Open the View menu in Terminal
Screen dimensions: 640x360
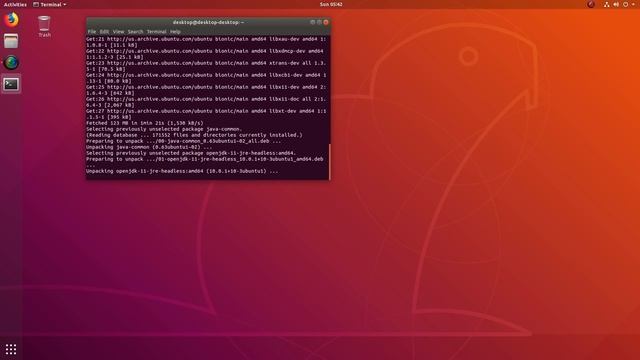pyautogui.click(x=118, y=31)
